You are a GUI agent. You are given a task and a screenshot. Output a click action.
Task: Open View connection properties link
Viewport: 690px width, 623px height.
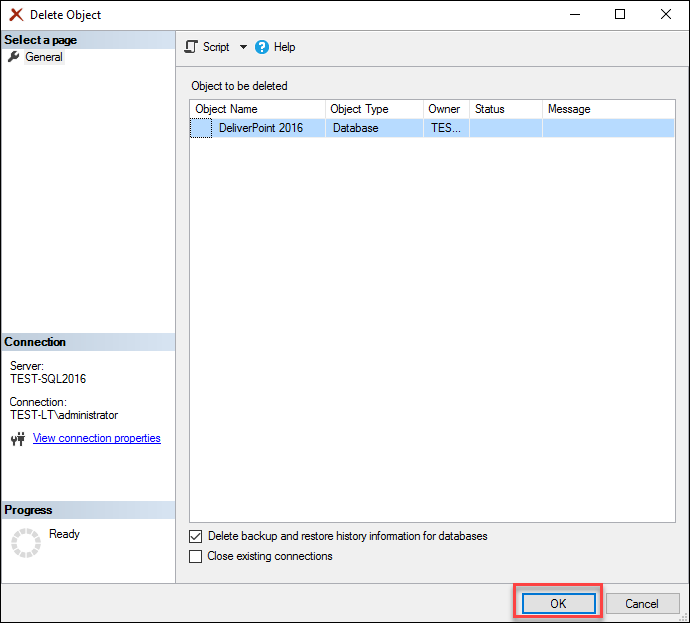coord(97,438)
